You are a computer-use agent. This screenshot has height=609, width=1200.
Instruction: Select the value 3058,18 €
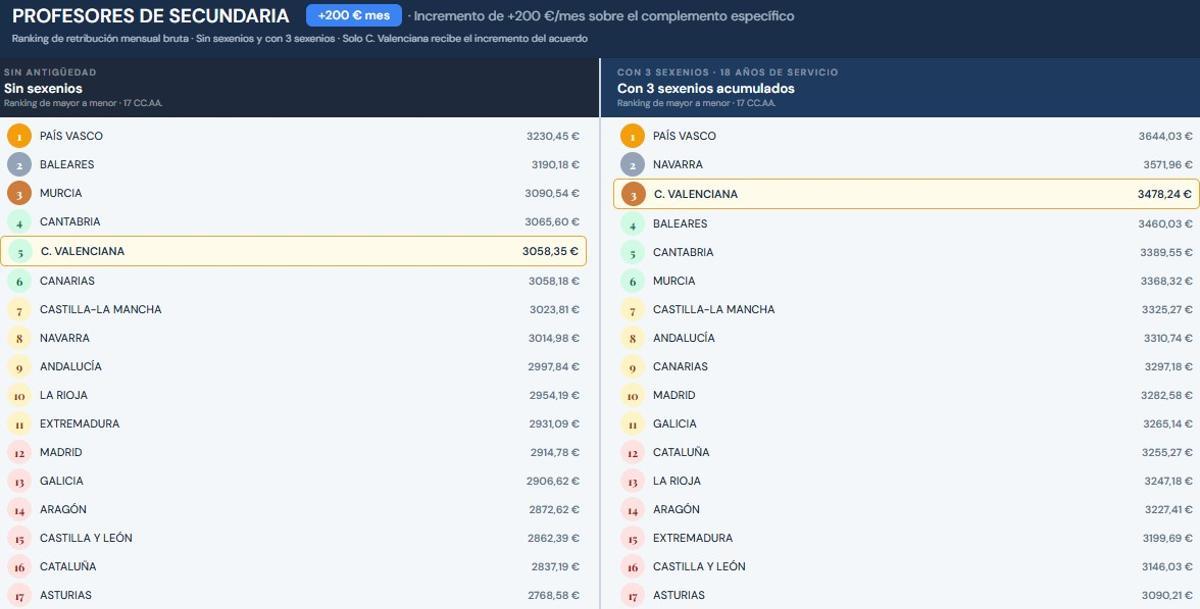pos(554,281)
